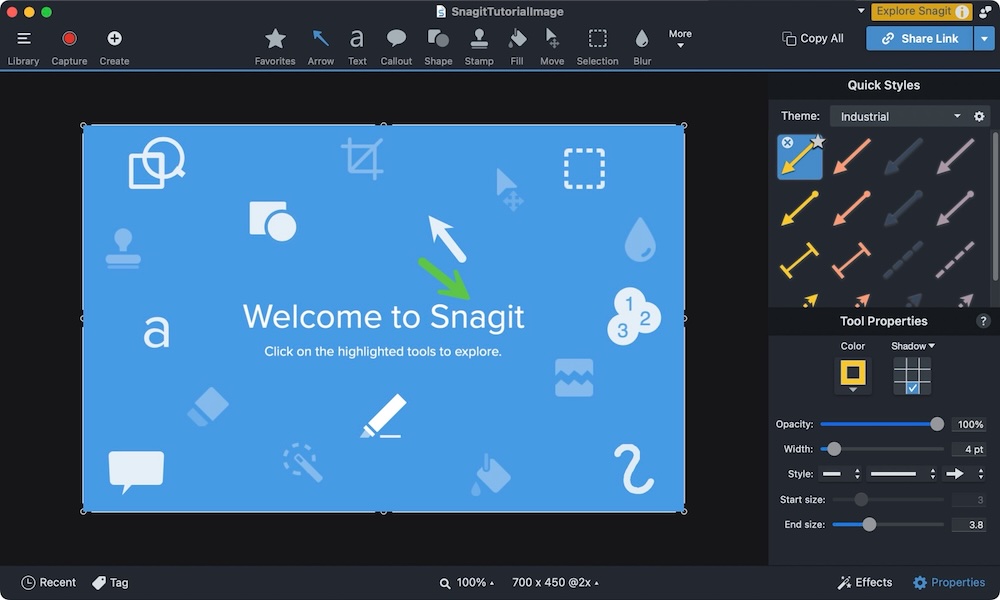Open the 100% zoom level menu
Screen dimensions: 1000x600
[466, 582]
